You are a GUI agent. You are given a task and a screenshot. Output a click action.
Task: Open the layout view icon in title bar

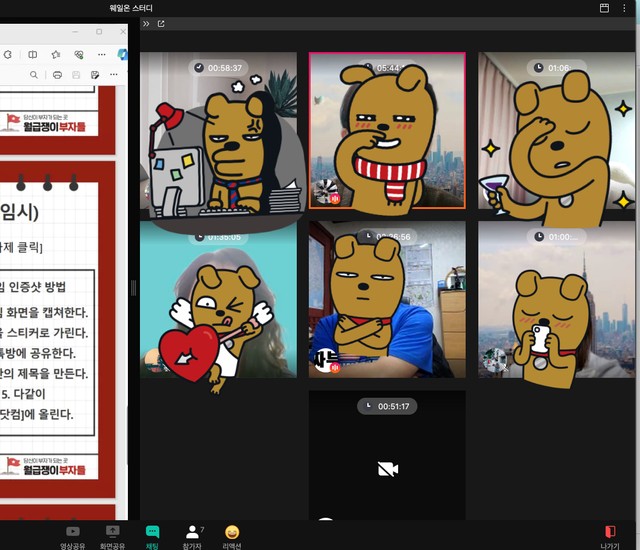(604, 8)
